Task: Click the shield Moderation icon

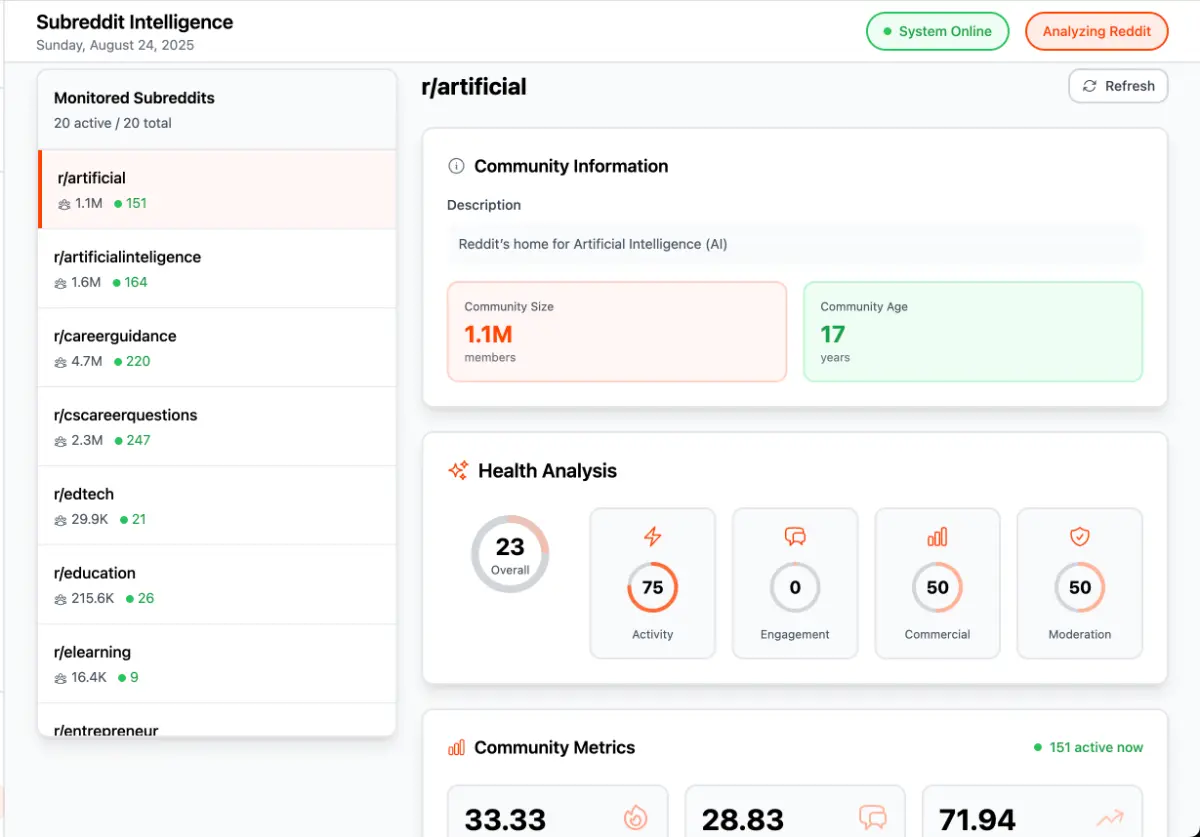Action: tap(1080, 537)
